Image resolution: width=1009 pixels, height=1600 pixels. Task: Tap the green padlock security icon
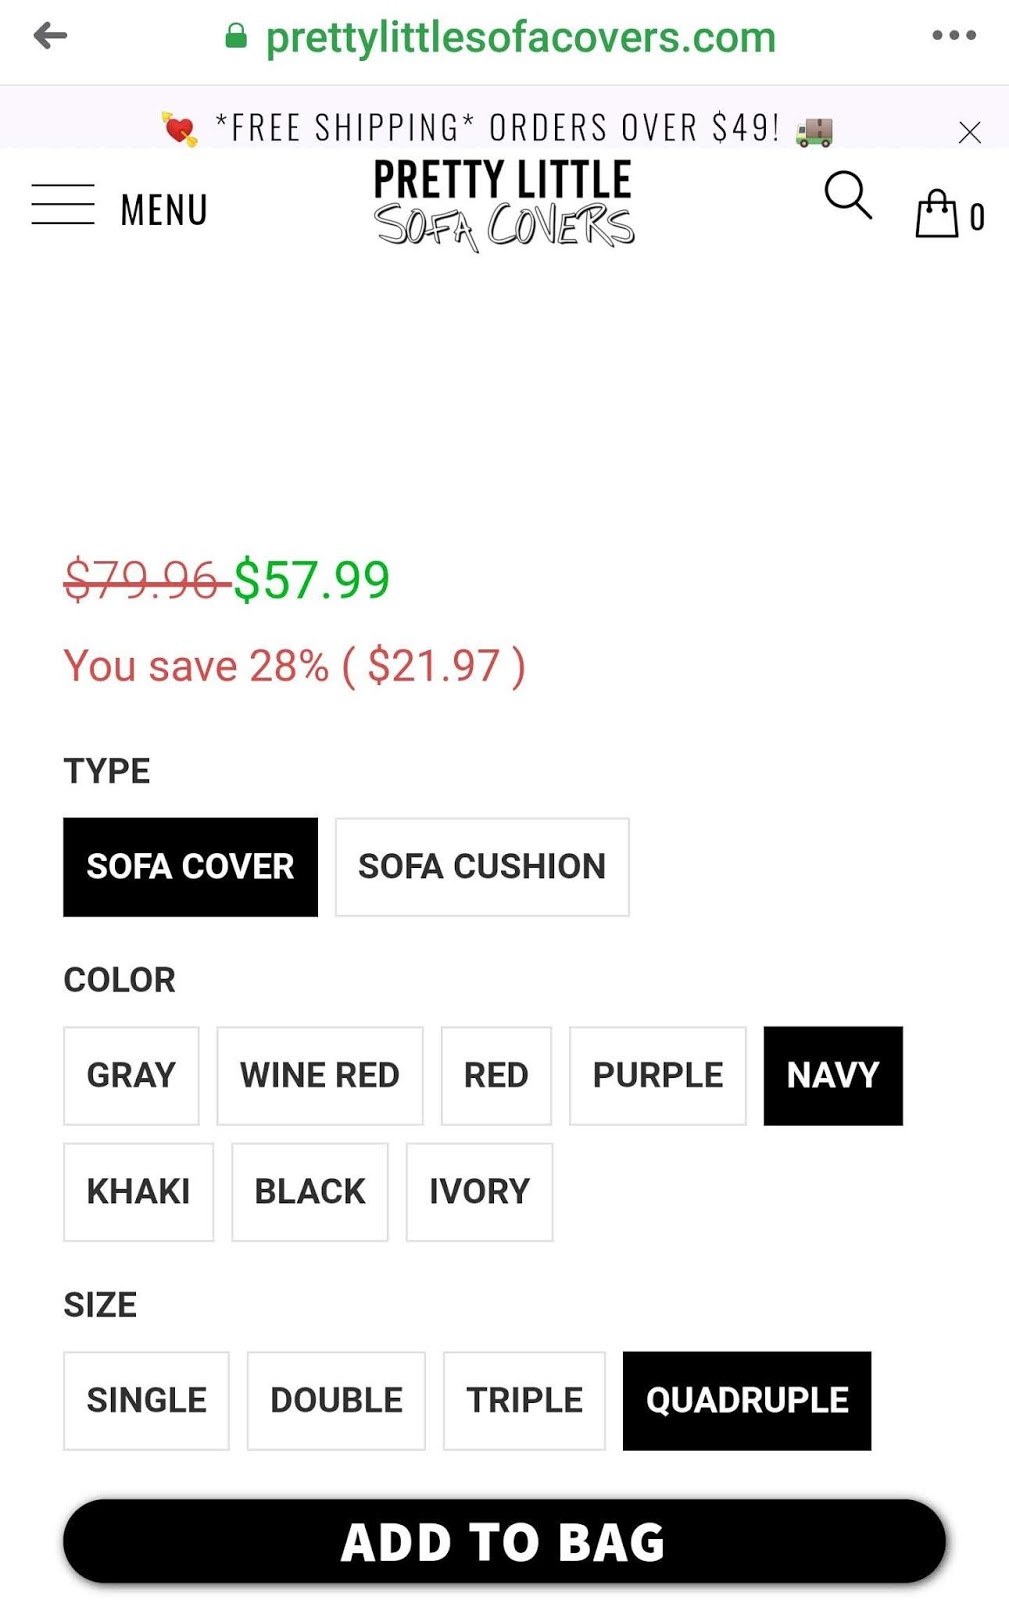point(236,37)
